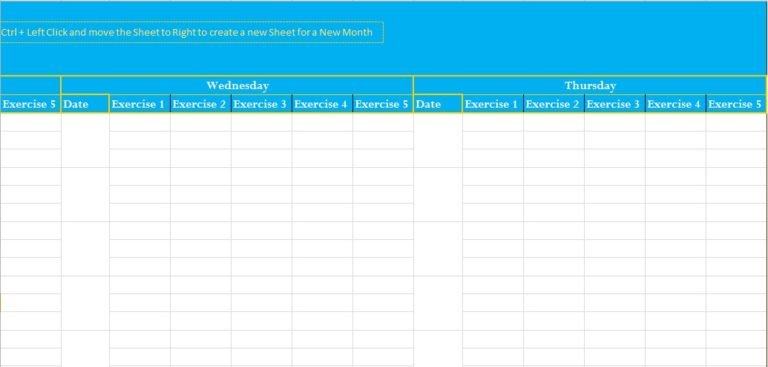This screenshot has height=367, width=768.
Task: Select Exercise 4 header under Wednesday
Action: pos(322,104)
